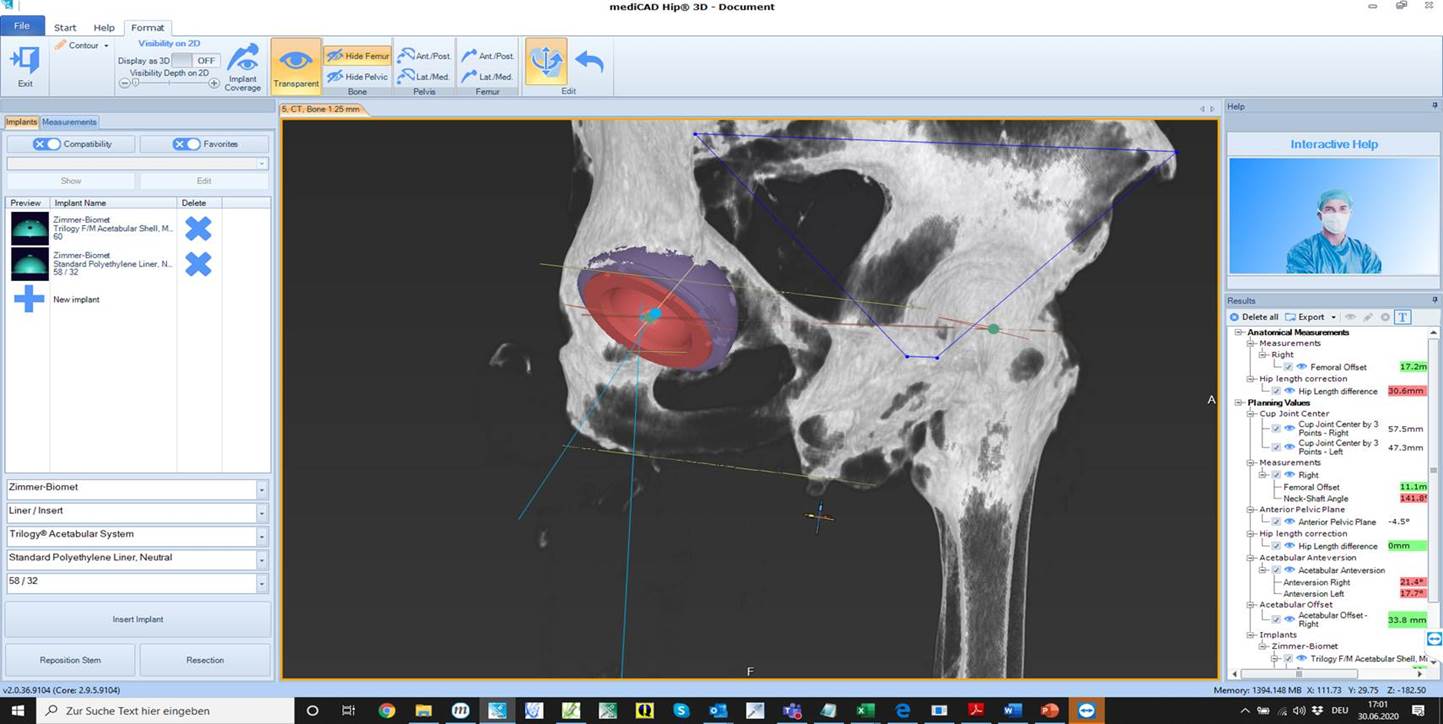Click the Insert Implant button
Screen dimensions: 1443x724
(x=138, y=619)
